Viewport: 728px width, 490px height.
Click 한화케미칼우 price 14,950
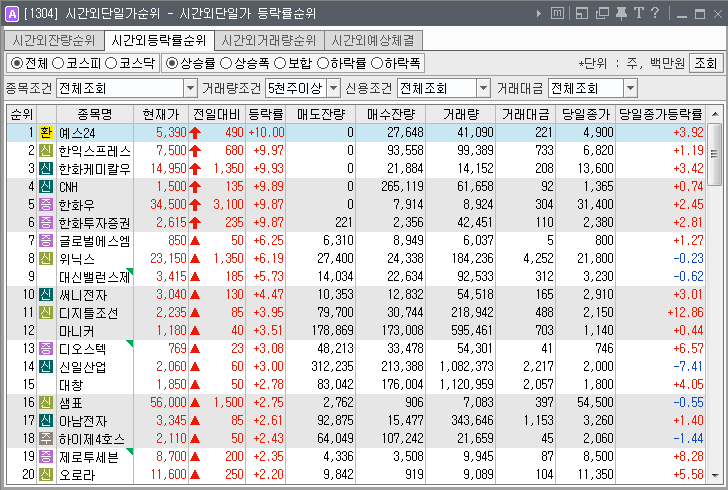pos(168,169)
